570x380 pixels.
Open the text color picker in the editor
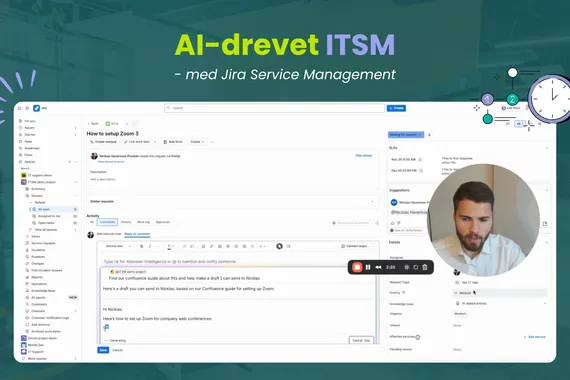point(170,247)
